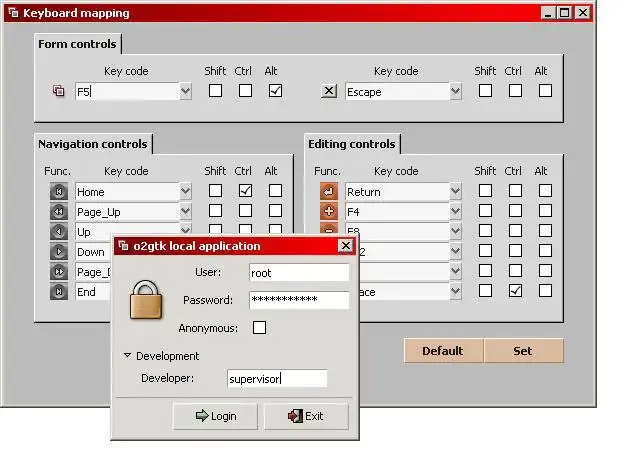Click the Developer field containing supervisor

coord(277,378)
